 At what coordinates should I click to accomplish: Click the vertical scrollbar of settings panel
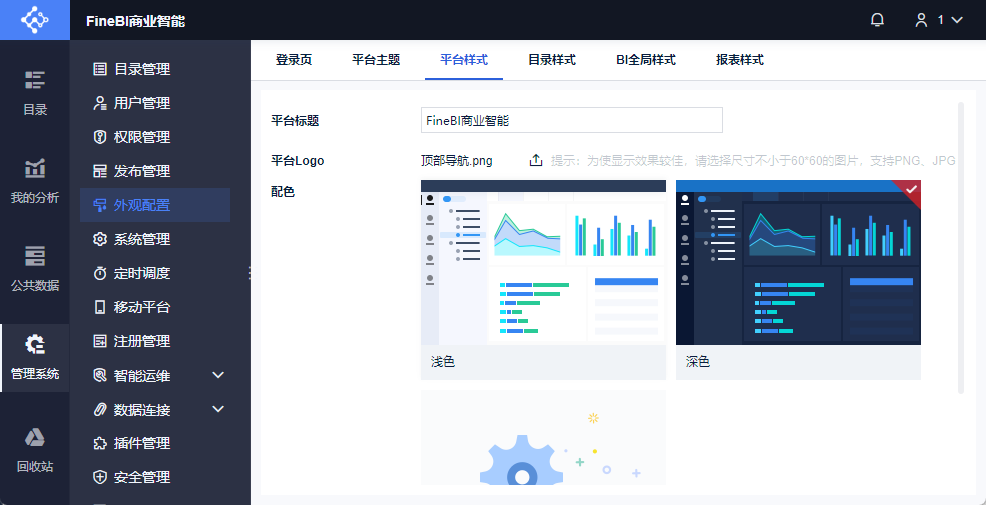pos(960,248)
